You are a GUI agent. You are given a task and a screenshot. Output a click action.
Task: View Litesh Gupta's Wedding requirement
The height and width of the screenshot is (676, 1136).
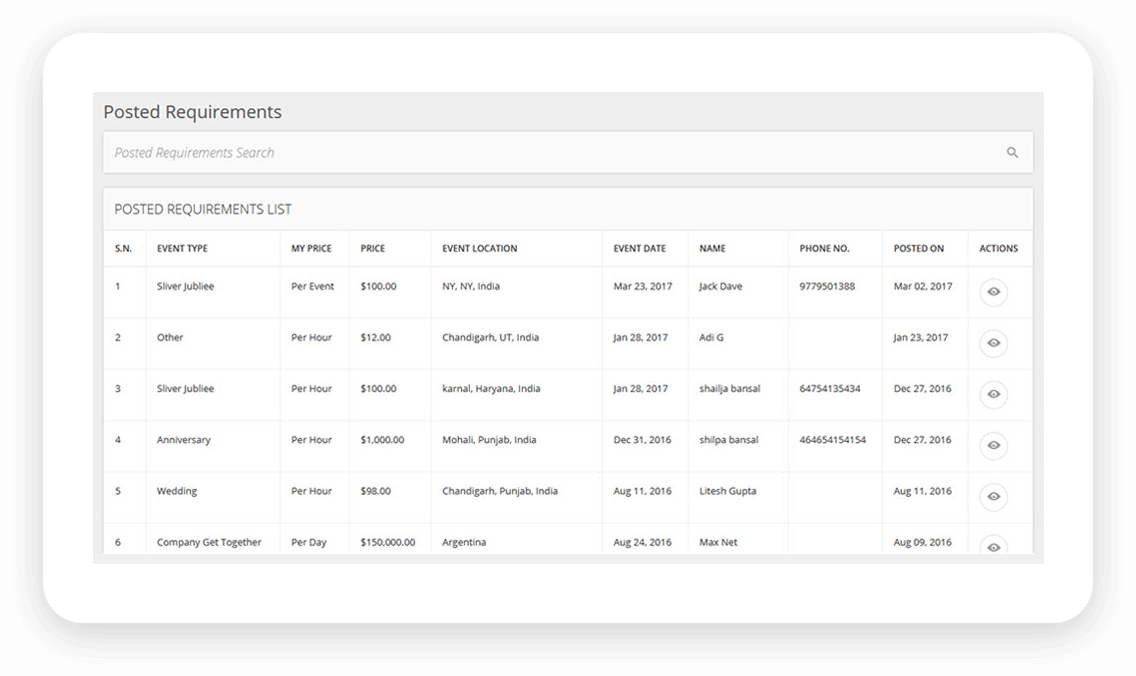pos(993,497)
